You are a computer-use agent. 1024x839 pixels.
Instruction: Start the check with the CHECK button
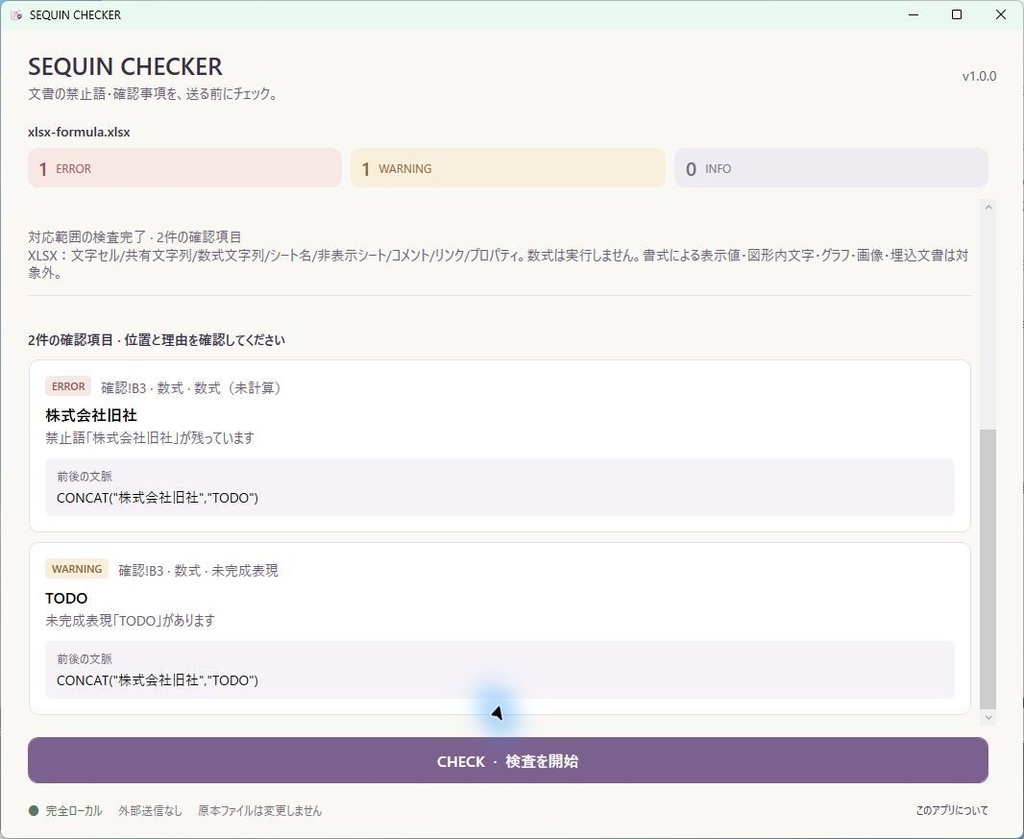click(x=507, y=761)
